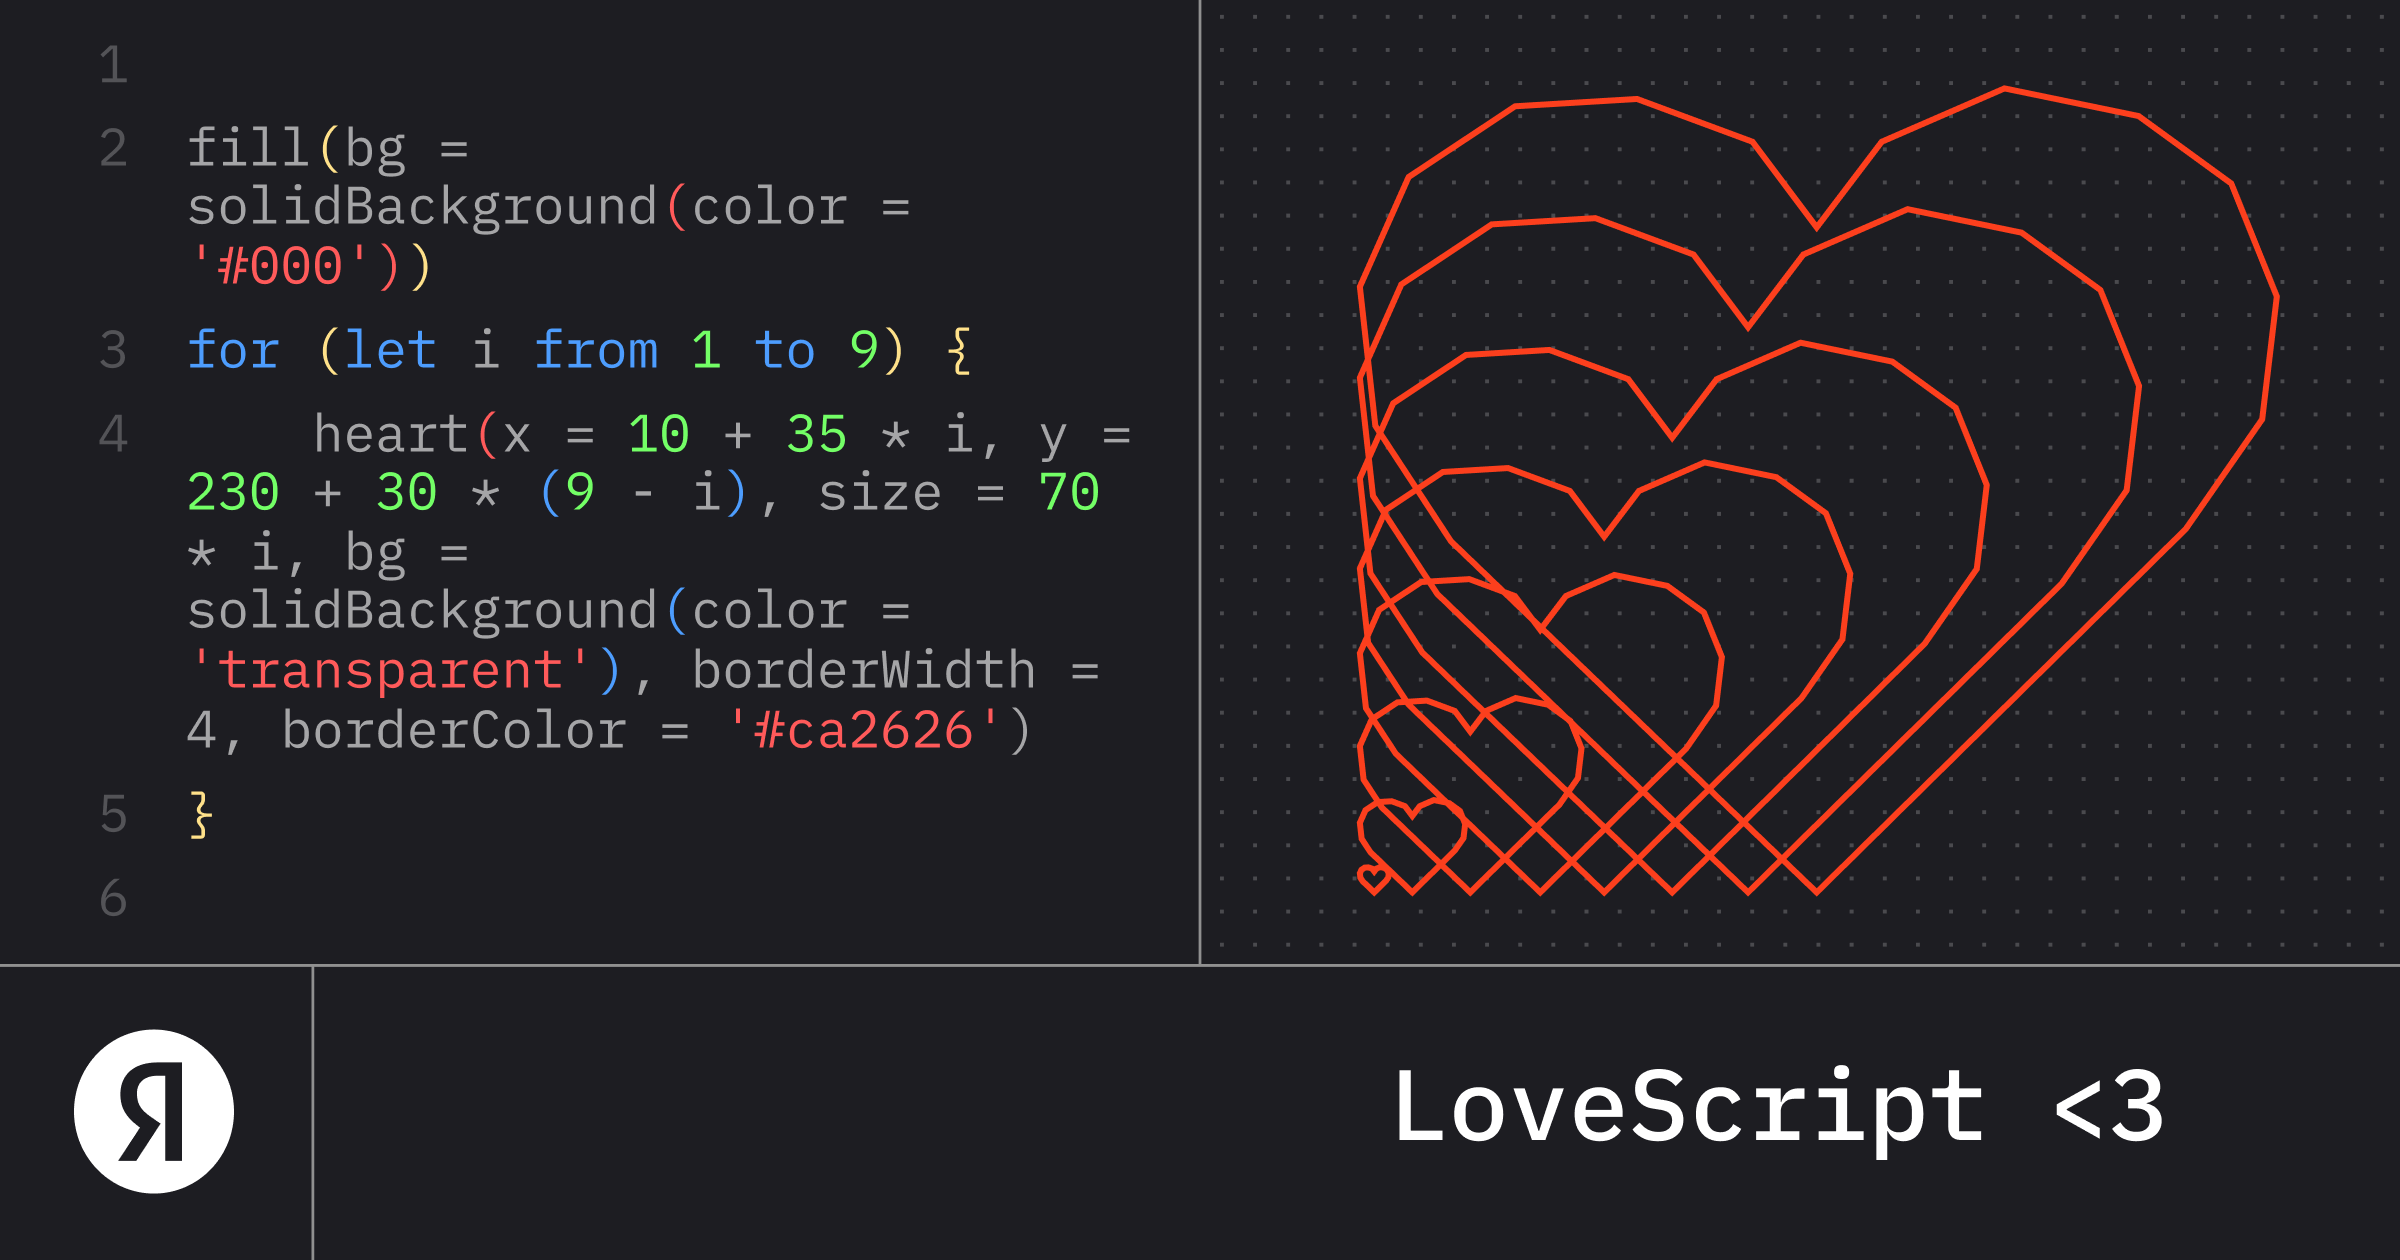The image size is (2400, 1260).
Task: Click the opening curly brace after the loop header
Action: pyautogui.click(x=958, y=351)
